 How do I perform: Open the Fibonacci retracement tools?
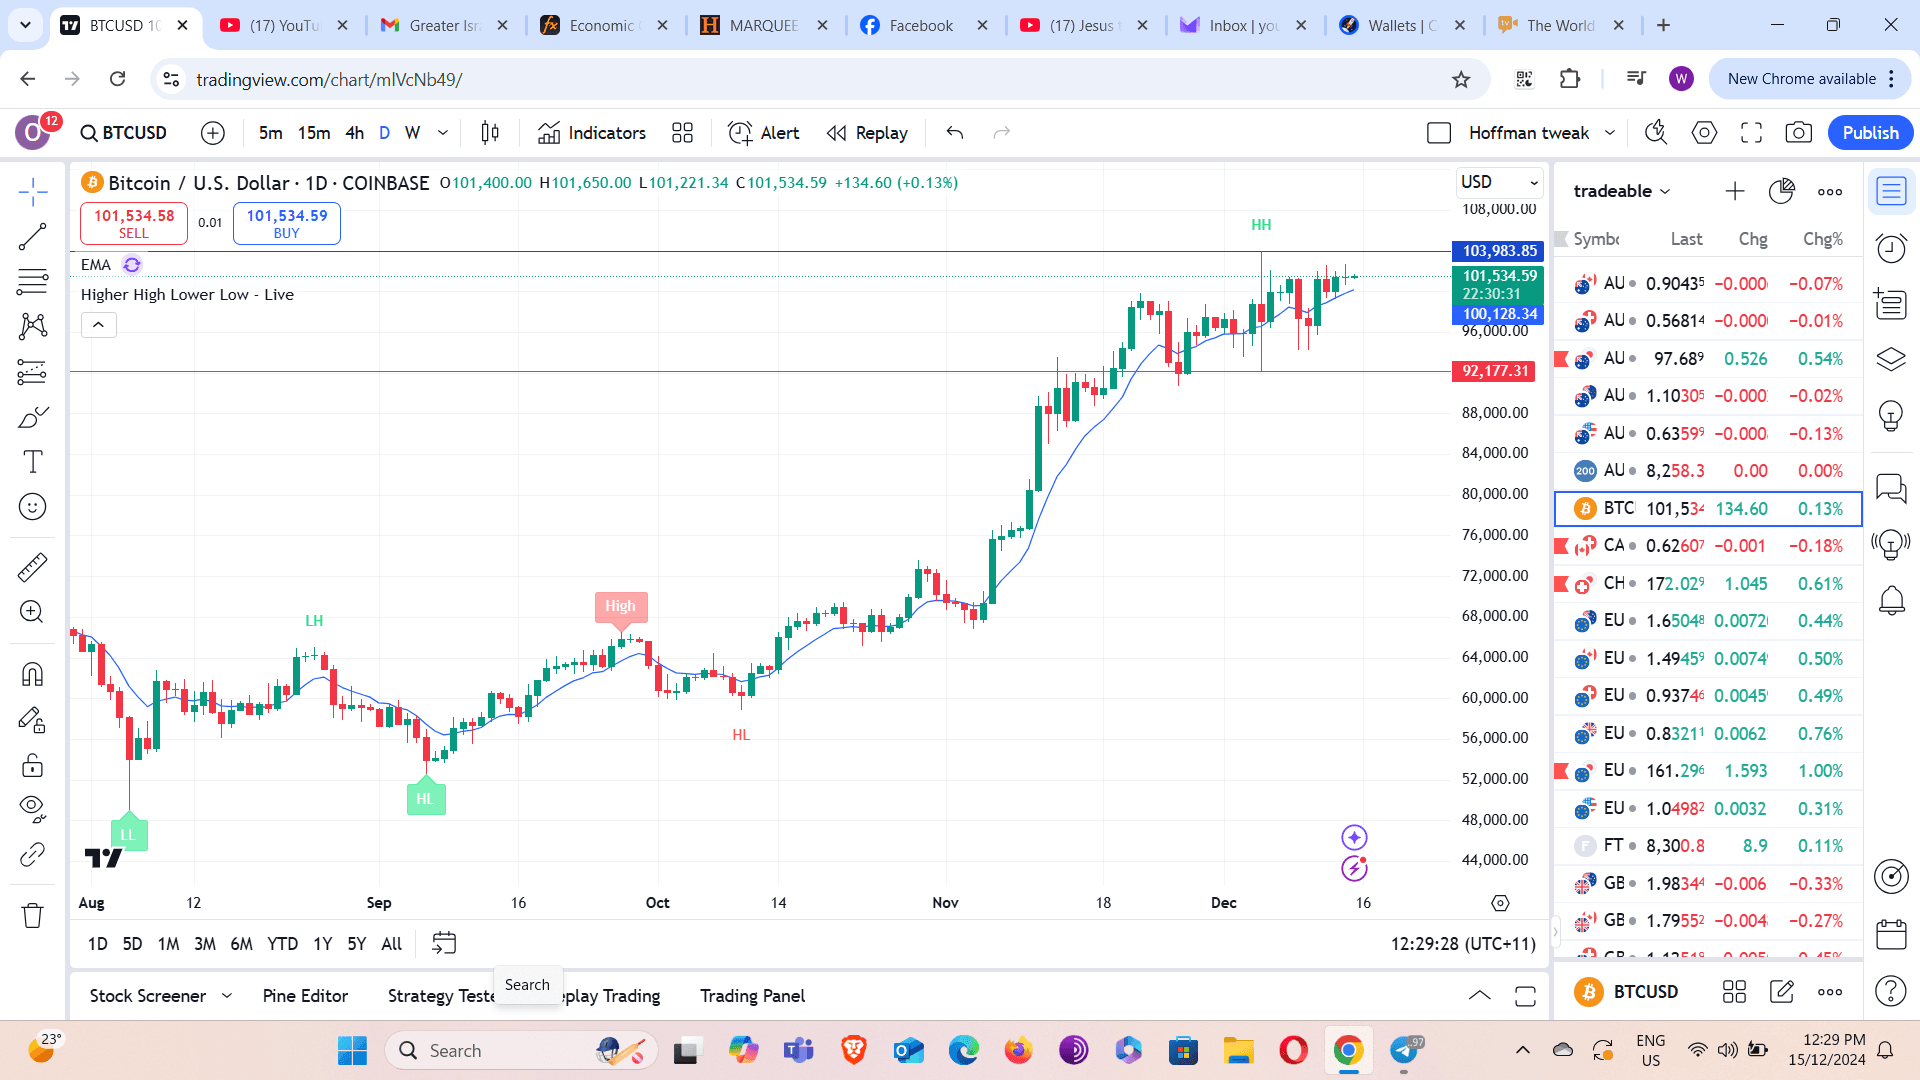coord(33,282)
